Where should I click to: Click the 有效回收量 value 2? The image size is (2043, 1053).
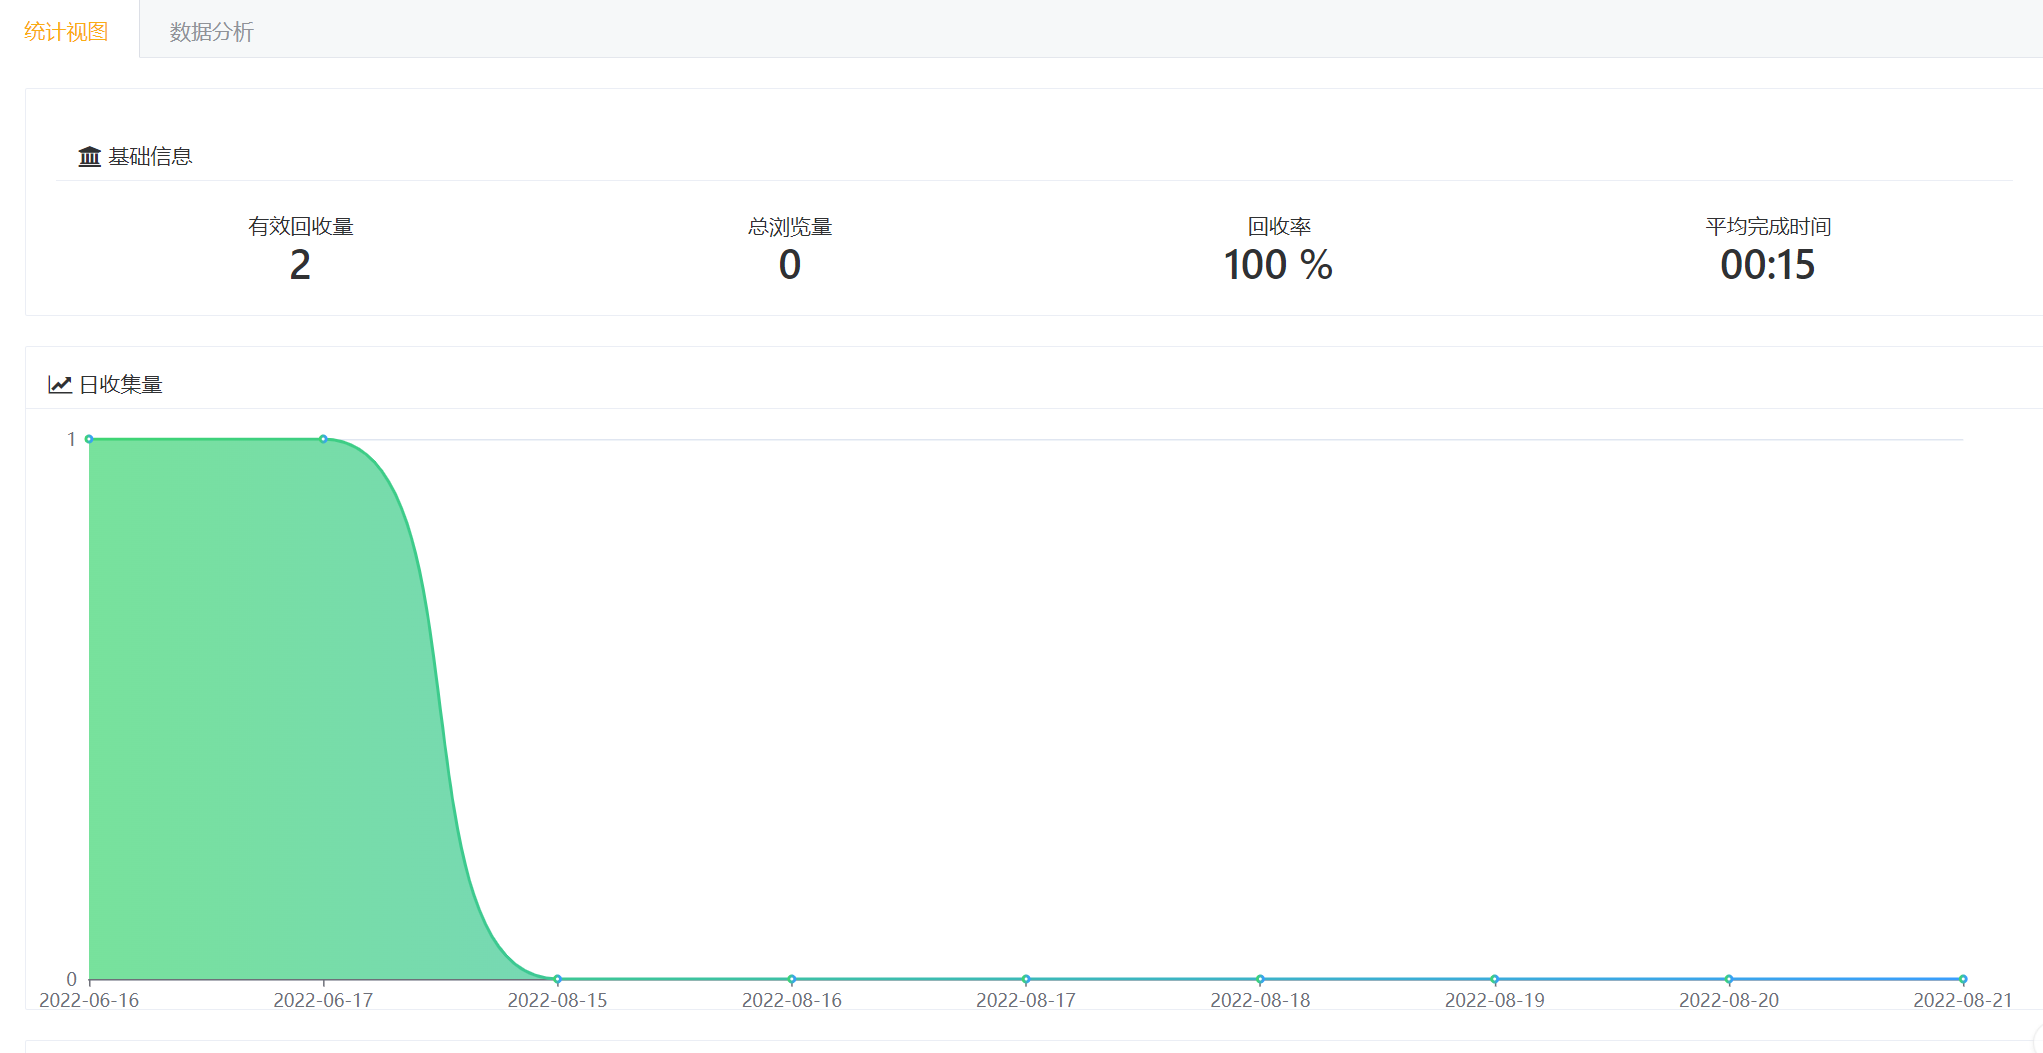(300, 265)
